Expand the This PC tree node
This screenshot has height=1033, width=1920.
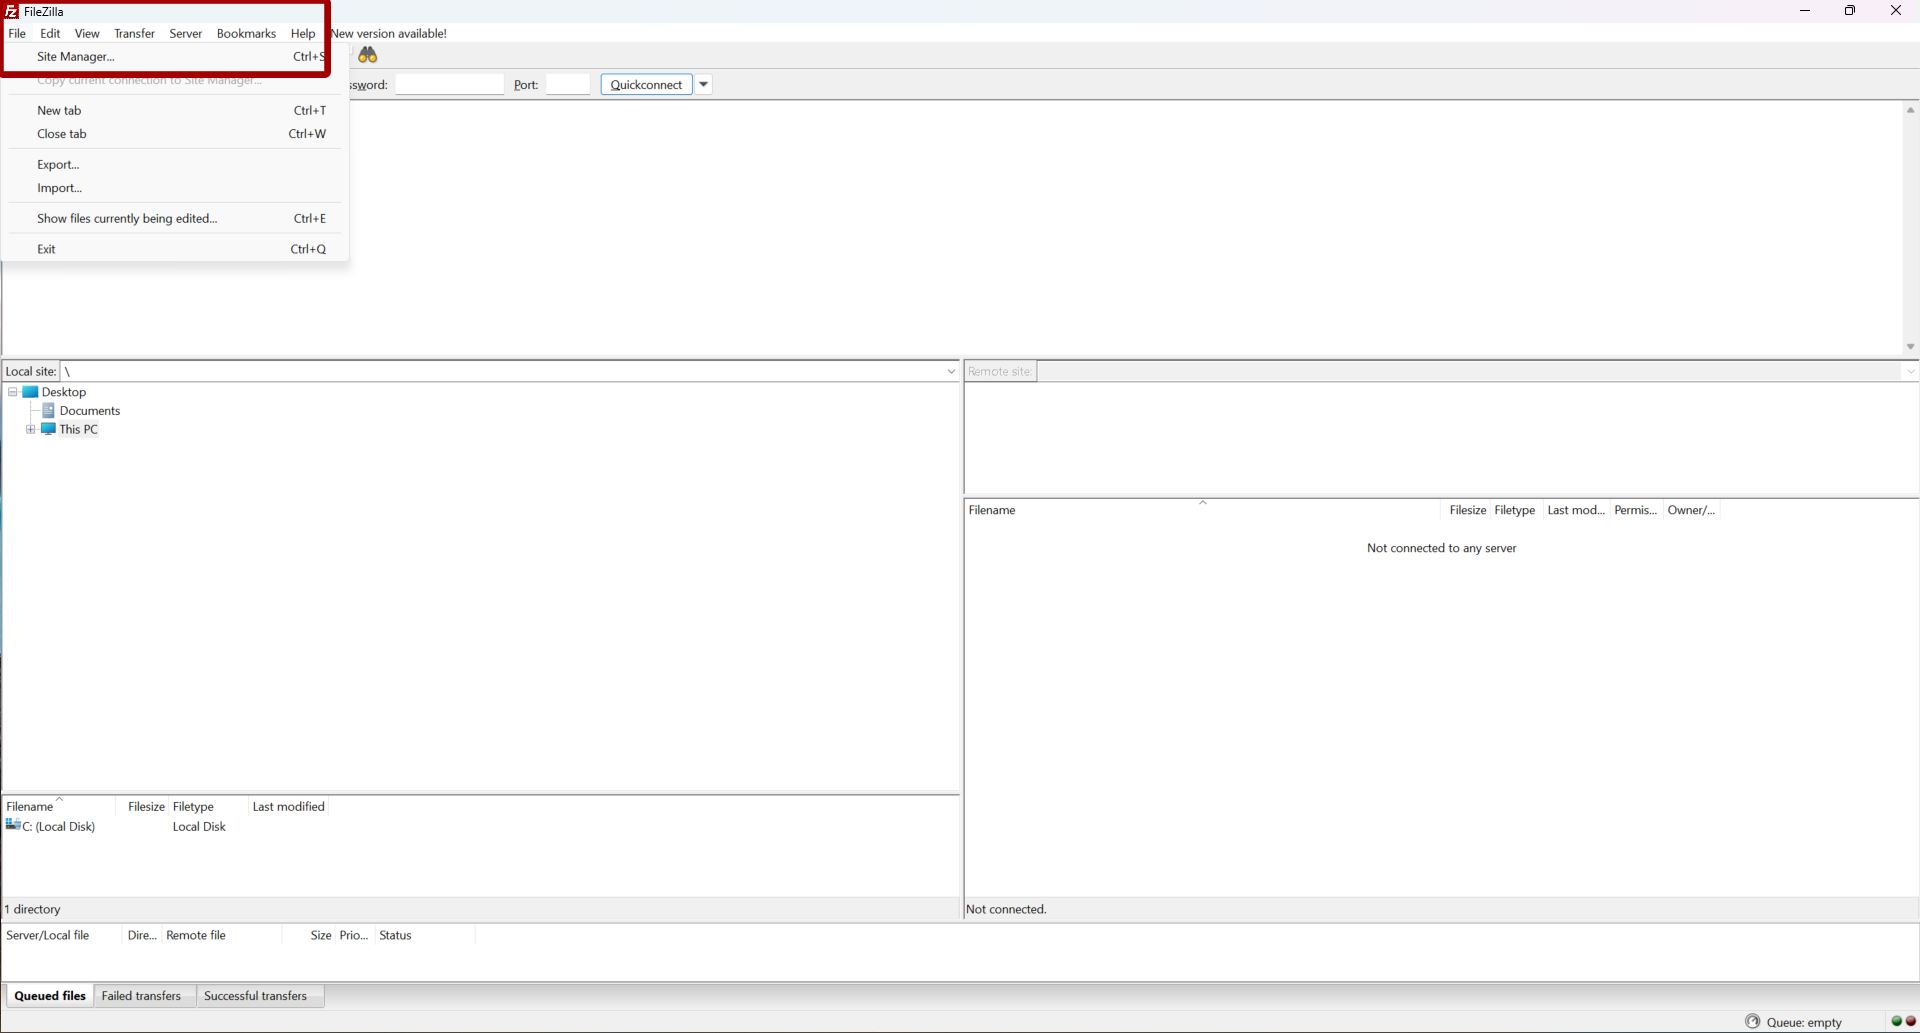(31, 429)
